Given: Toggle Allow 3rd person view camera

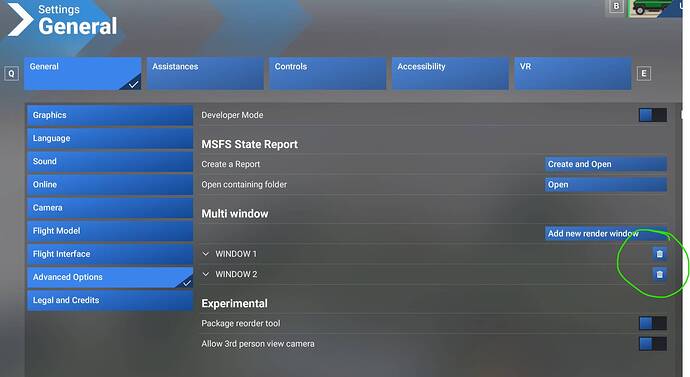Looking at the screenshot, I should 653,344.
